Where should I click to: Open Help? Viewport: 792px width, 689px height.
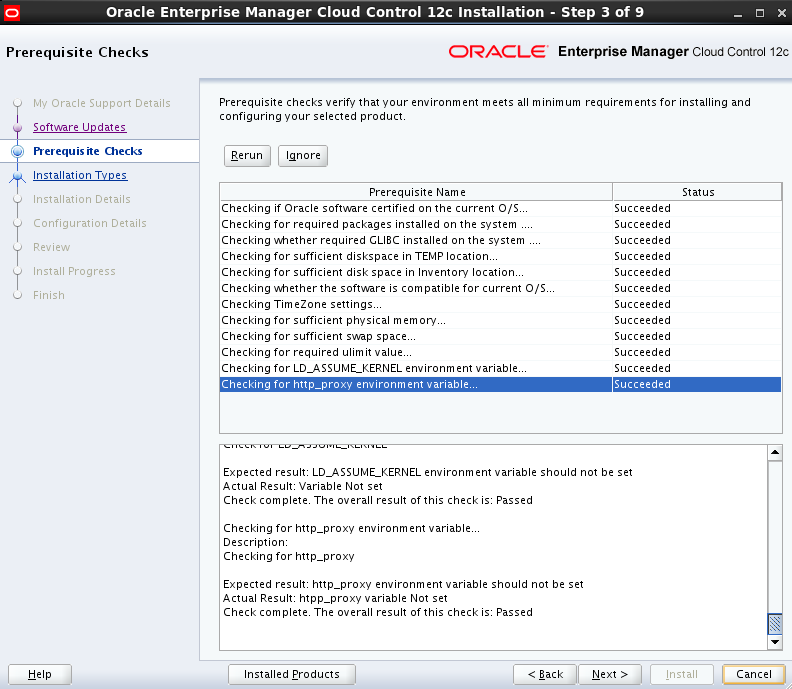point(40,674)
